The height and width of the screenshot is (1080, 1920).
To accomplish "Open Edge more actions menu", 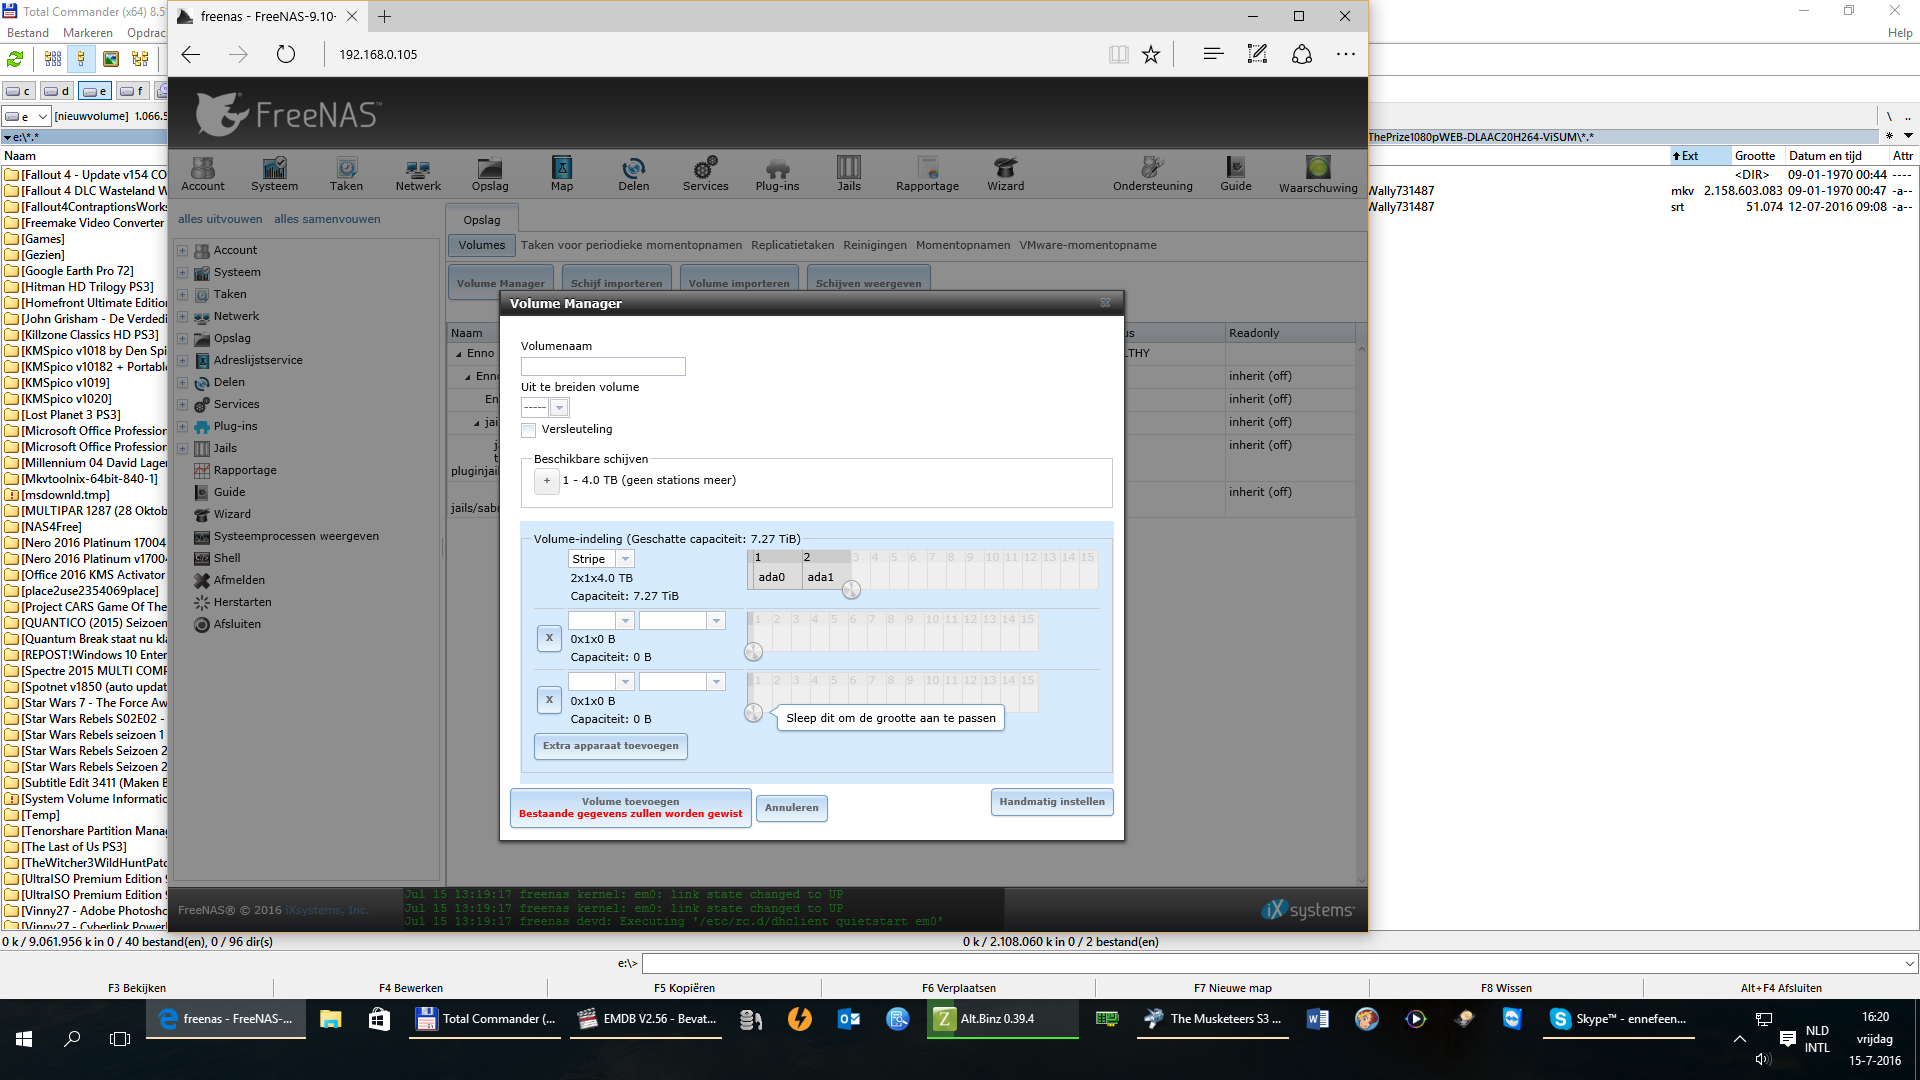I will pyautogui.click(x=1346, y=54).
